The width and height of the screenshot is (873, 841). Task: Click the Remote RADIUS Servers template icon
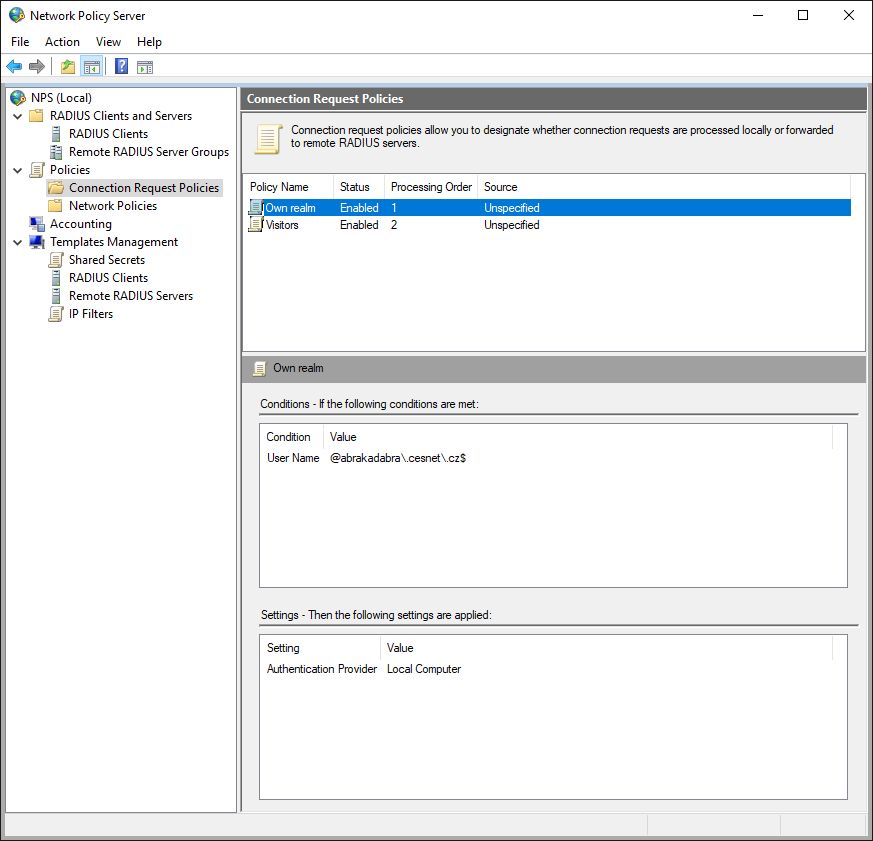tap(56, 296)
